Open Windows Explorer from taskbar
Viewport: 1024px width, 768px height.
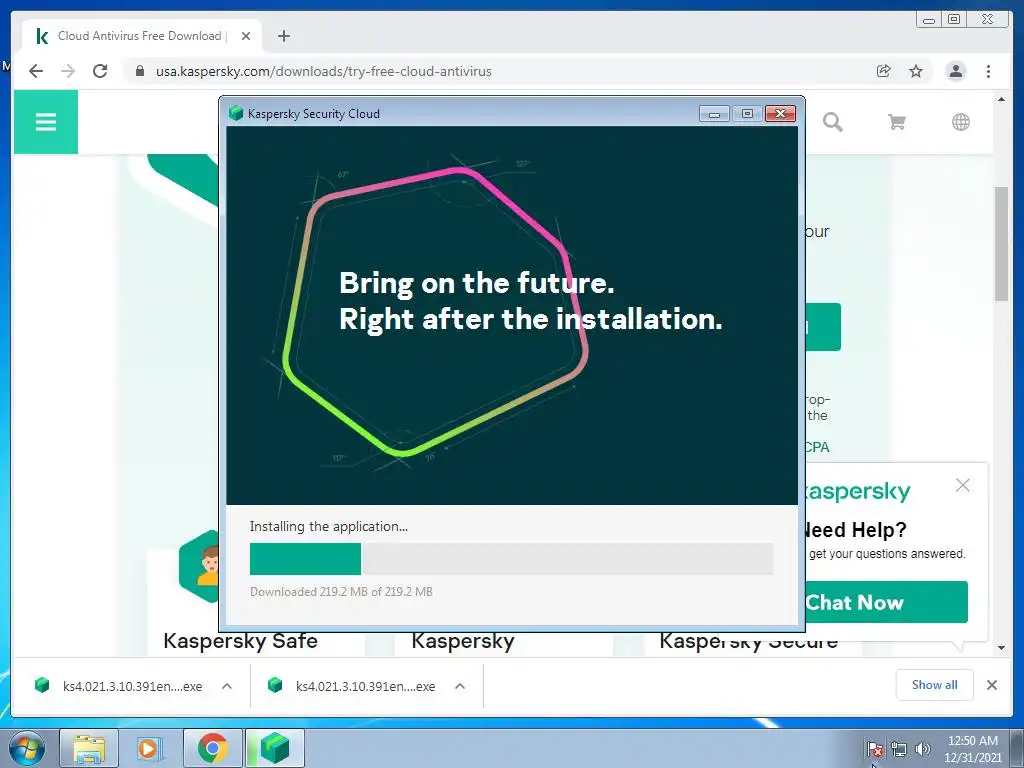(x=89, y=748)
